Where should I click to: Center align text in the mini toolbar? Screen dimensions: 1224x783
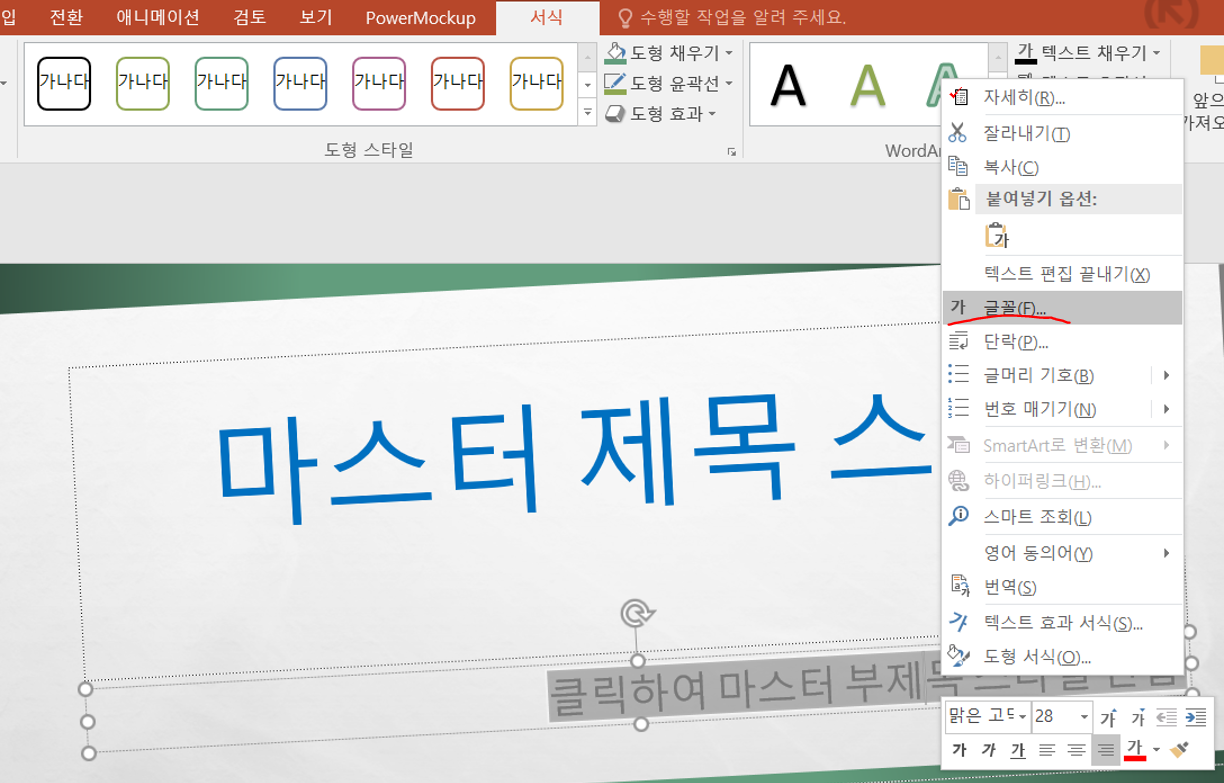click(x=1076, y=749)
